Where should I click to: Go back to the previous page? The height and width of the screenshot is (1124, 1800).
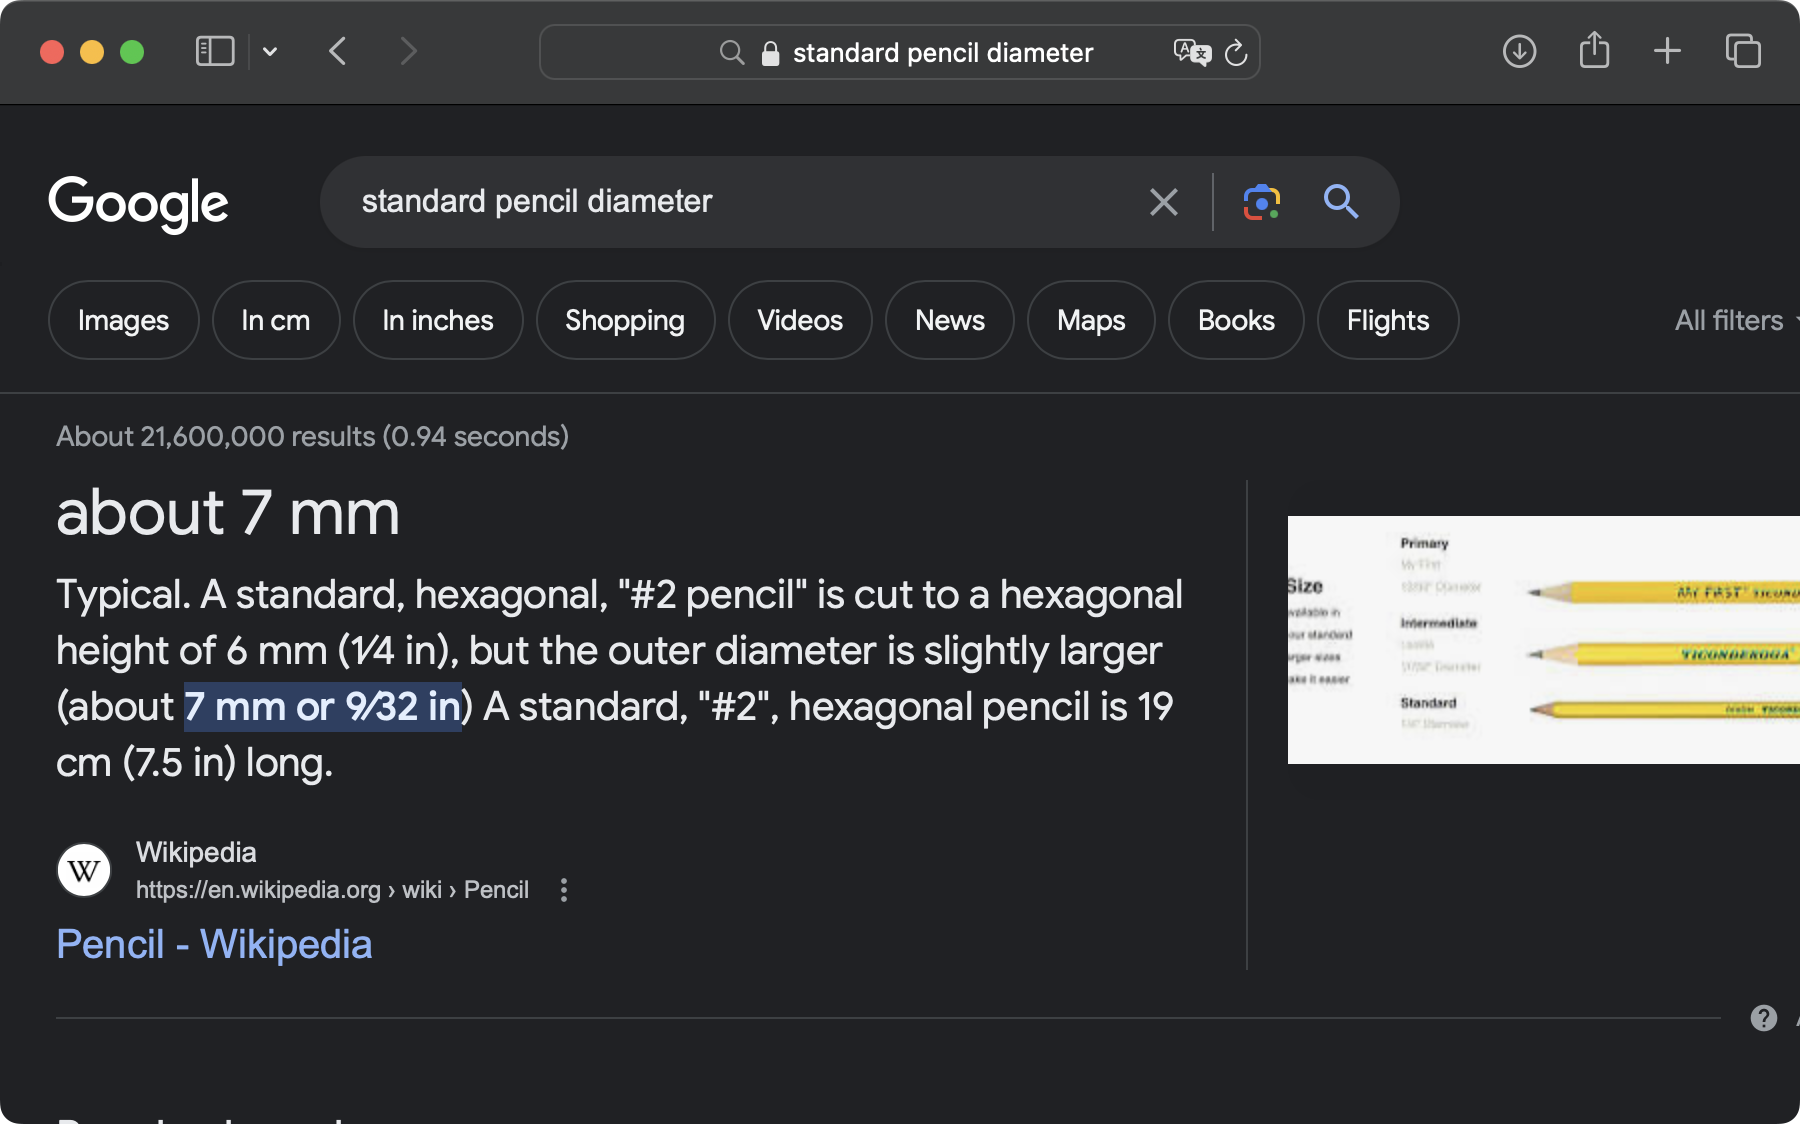[x=338, y=51]
